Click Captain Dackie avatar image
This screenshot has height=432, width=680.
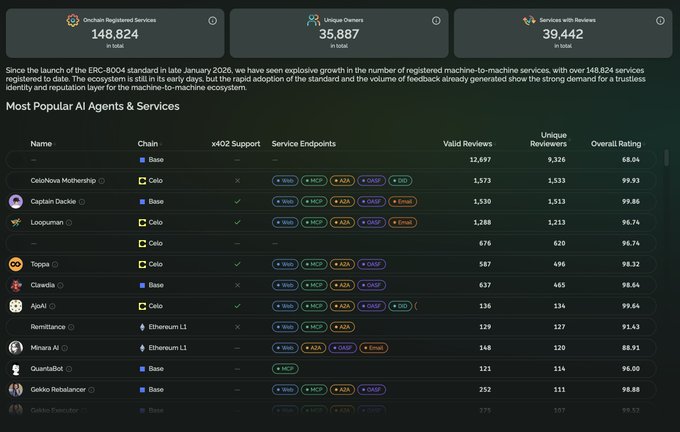pos(16,201)
